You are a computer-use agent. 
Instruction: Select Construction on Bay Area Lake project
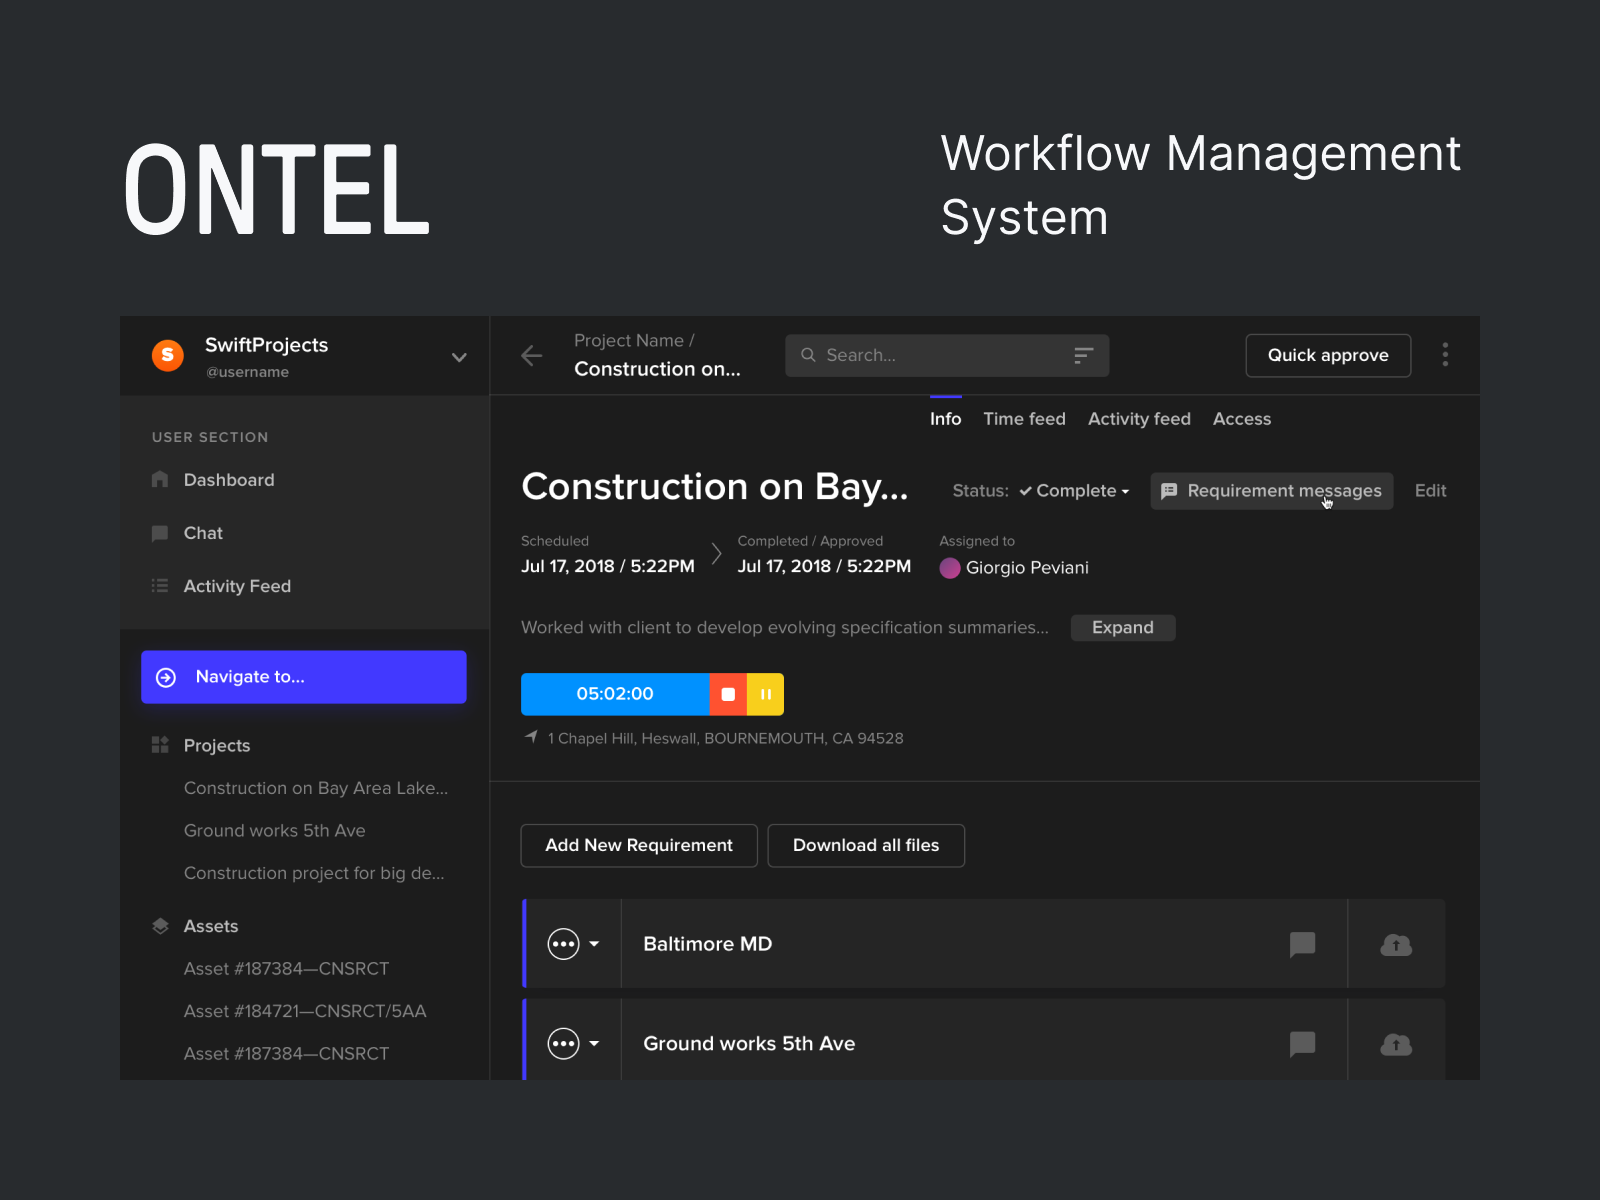pyautogui.click(x=316, y=788)
